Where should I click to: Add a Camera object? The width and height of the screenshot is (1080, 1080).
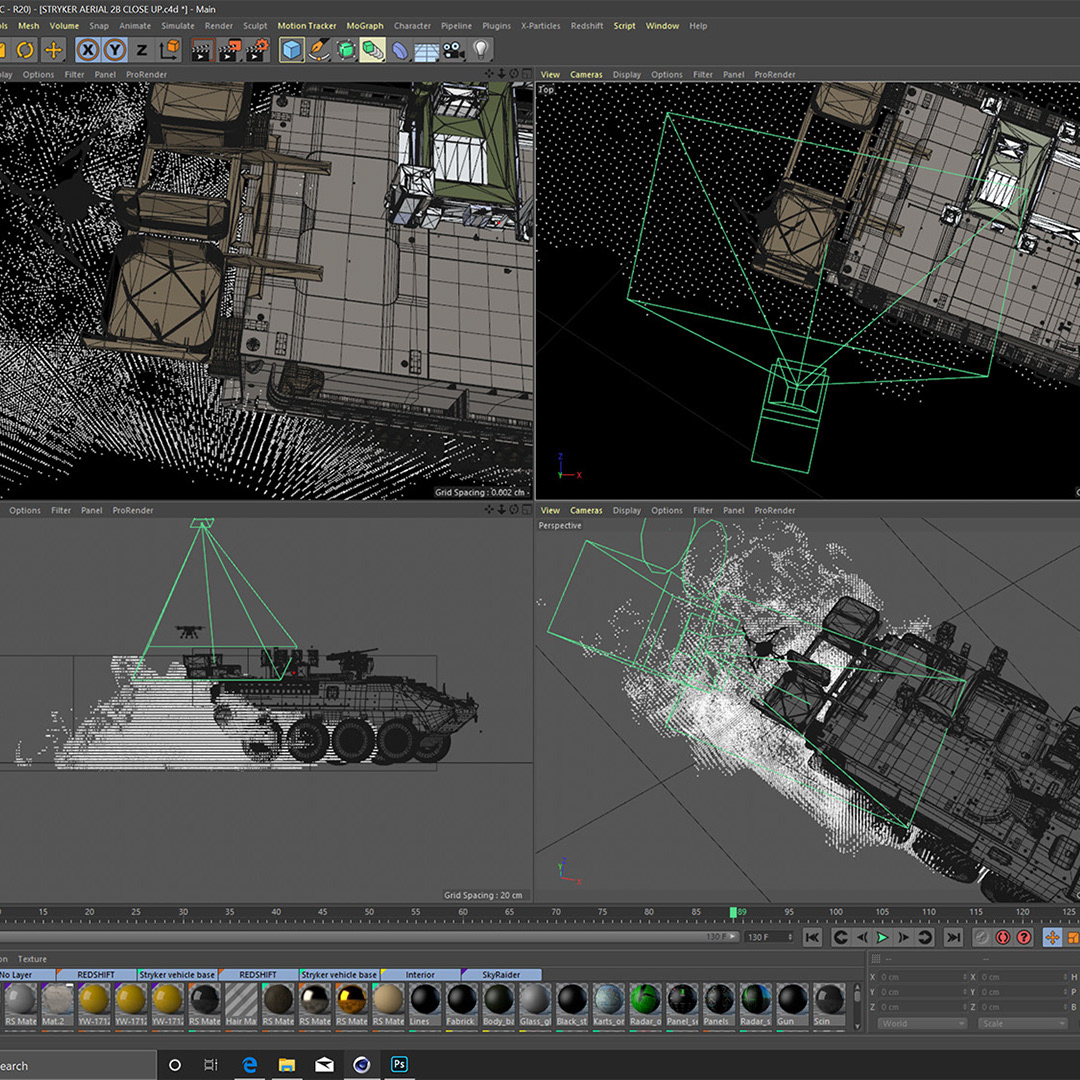tap(453, 50)
